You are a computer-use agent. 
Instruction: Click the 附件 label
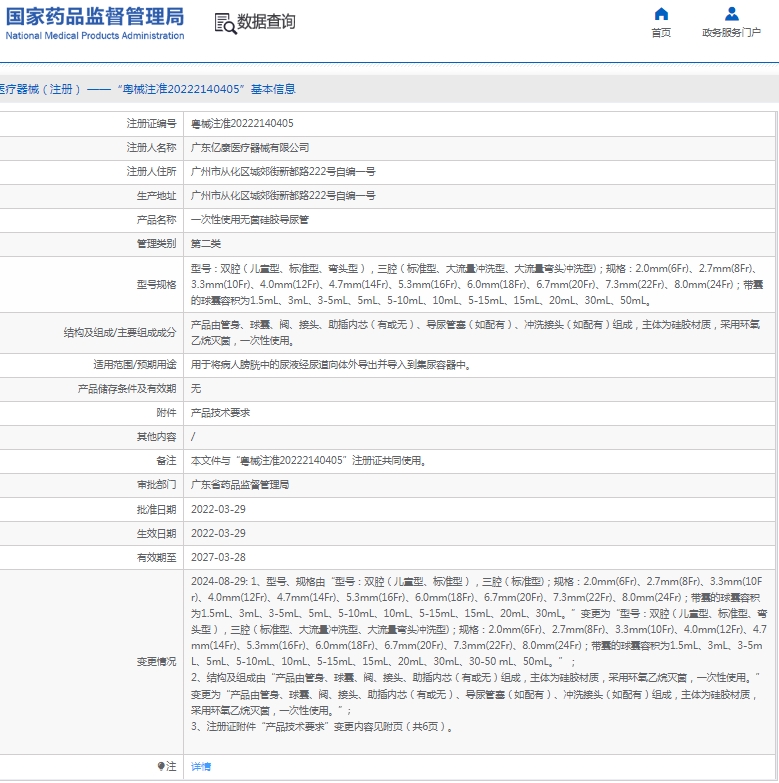tap(166, 412)
